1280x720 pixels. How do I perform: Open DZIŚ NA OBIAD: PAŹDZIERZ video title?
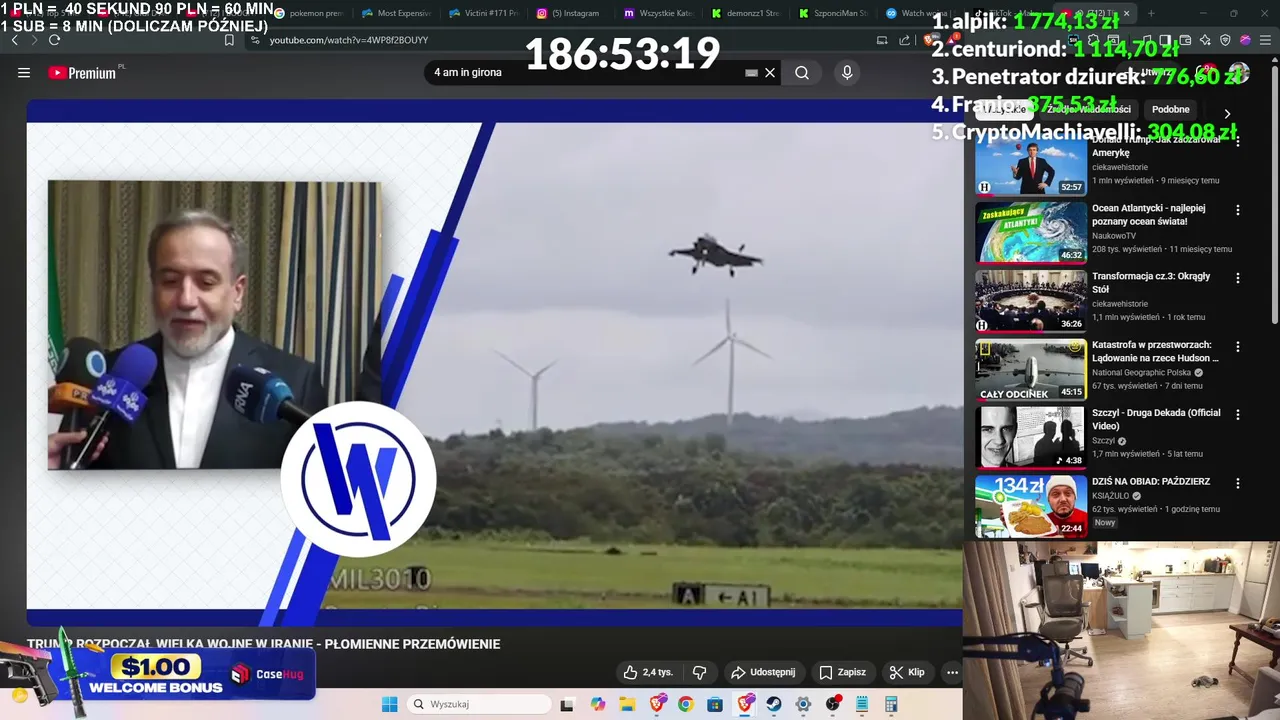[1151, 481]
